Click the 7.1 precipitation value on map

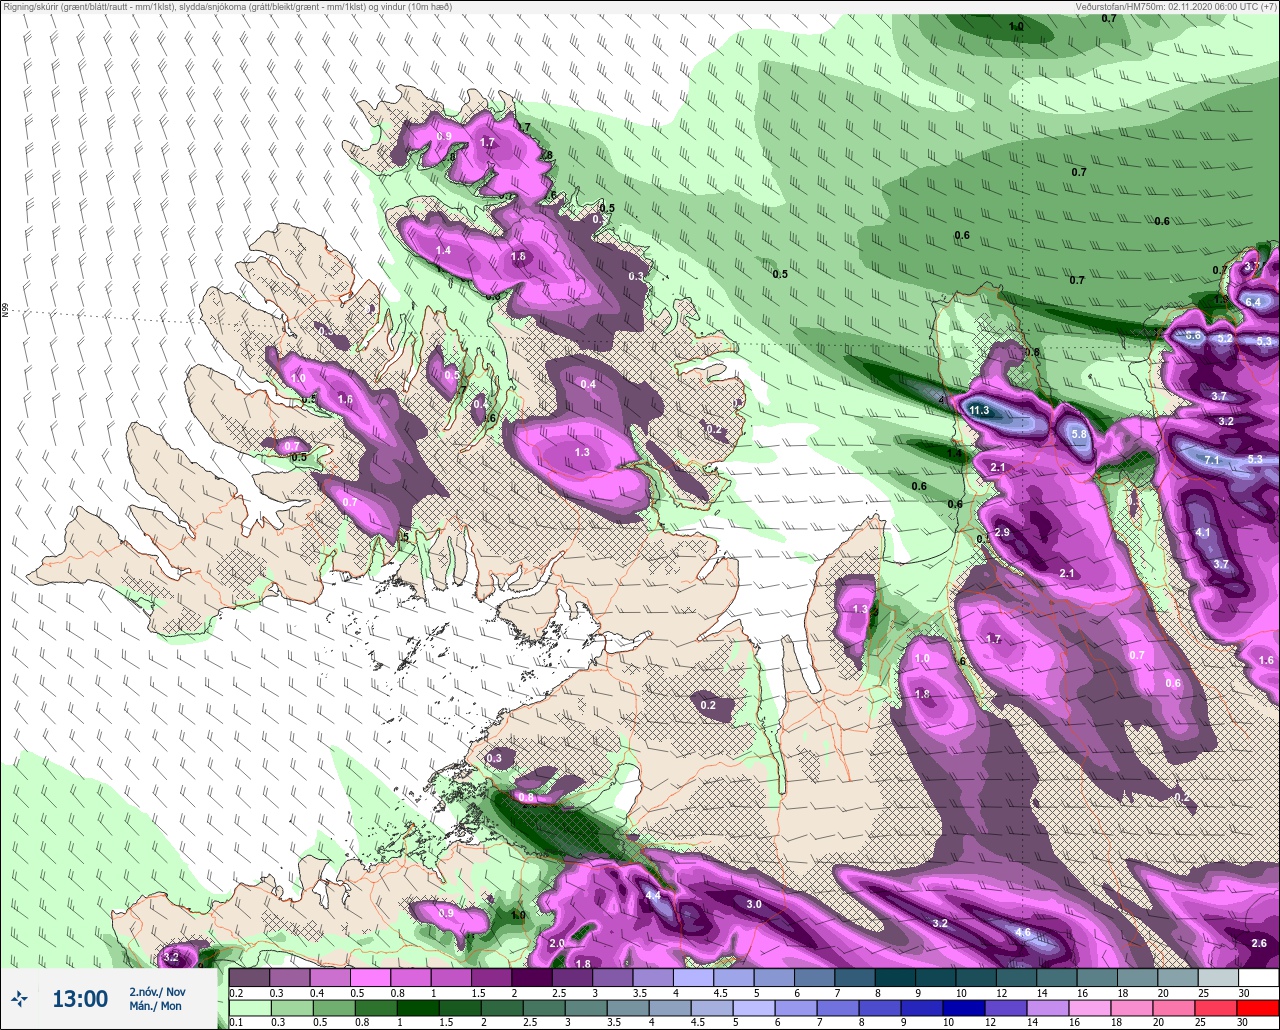pyautogui.click(x=1213, y=460)
